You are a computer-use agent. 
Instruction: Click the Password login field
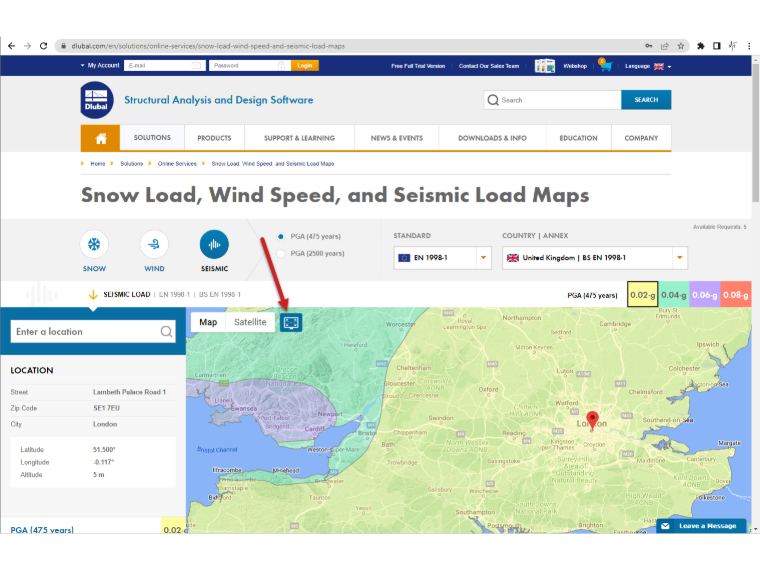point(250,65)
